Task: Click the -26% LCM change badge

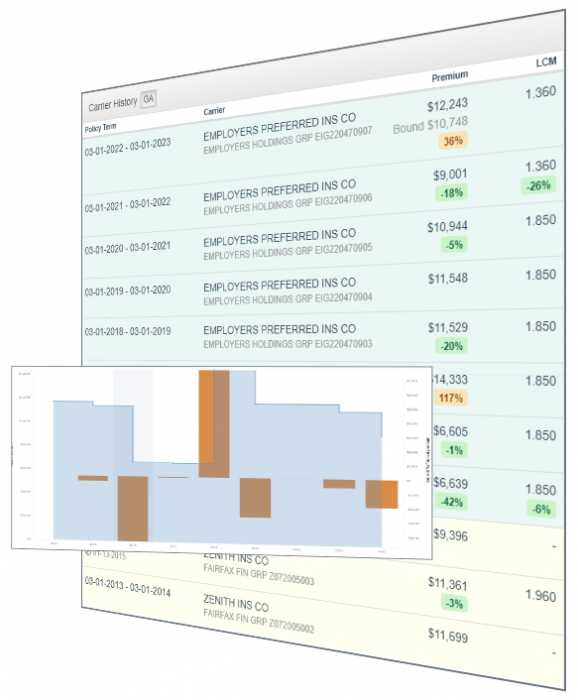Action: [x=538, y=185]
